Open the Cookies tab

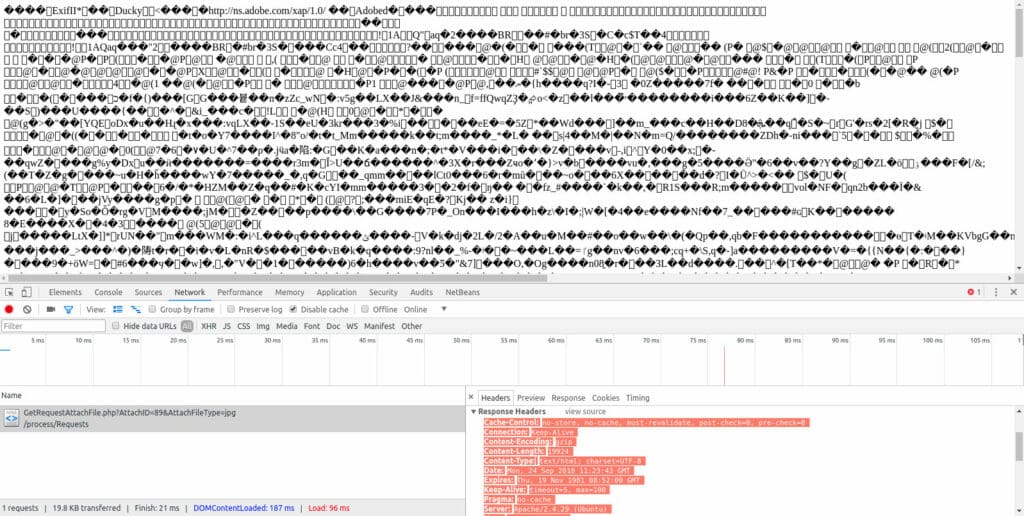(x=605, y=398)
